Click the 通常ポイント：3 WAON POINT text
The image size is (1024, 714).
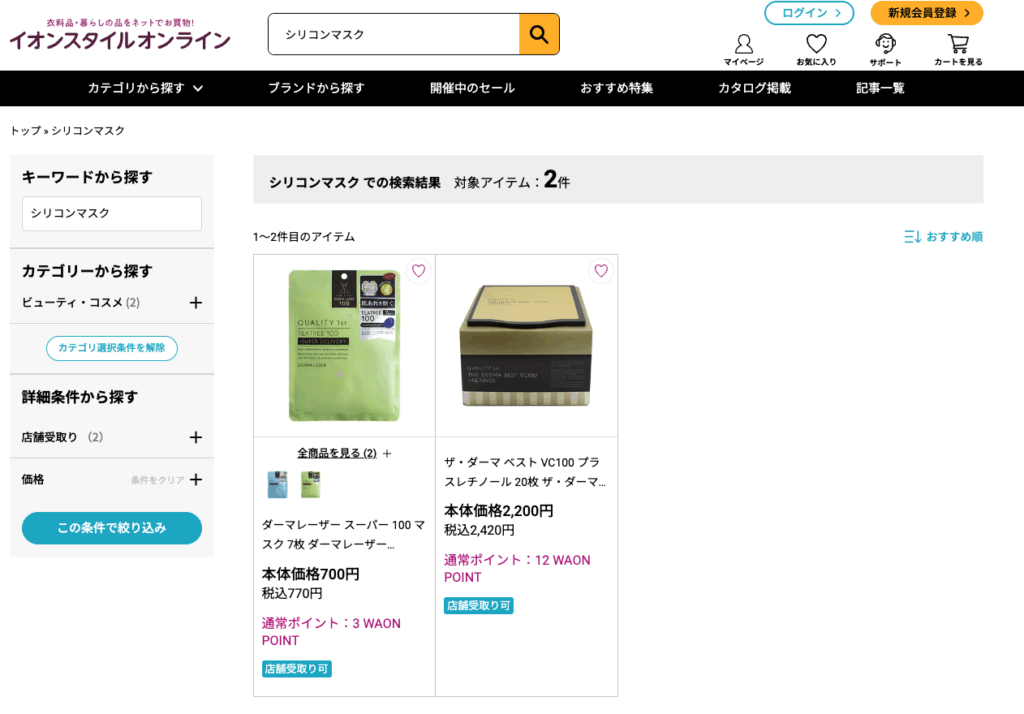[331, 632]
